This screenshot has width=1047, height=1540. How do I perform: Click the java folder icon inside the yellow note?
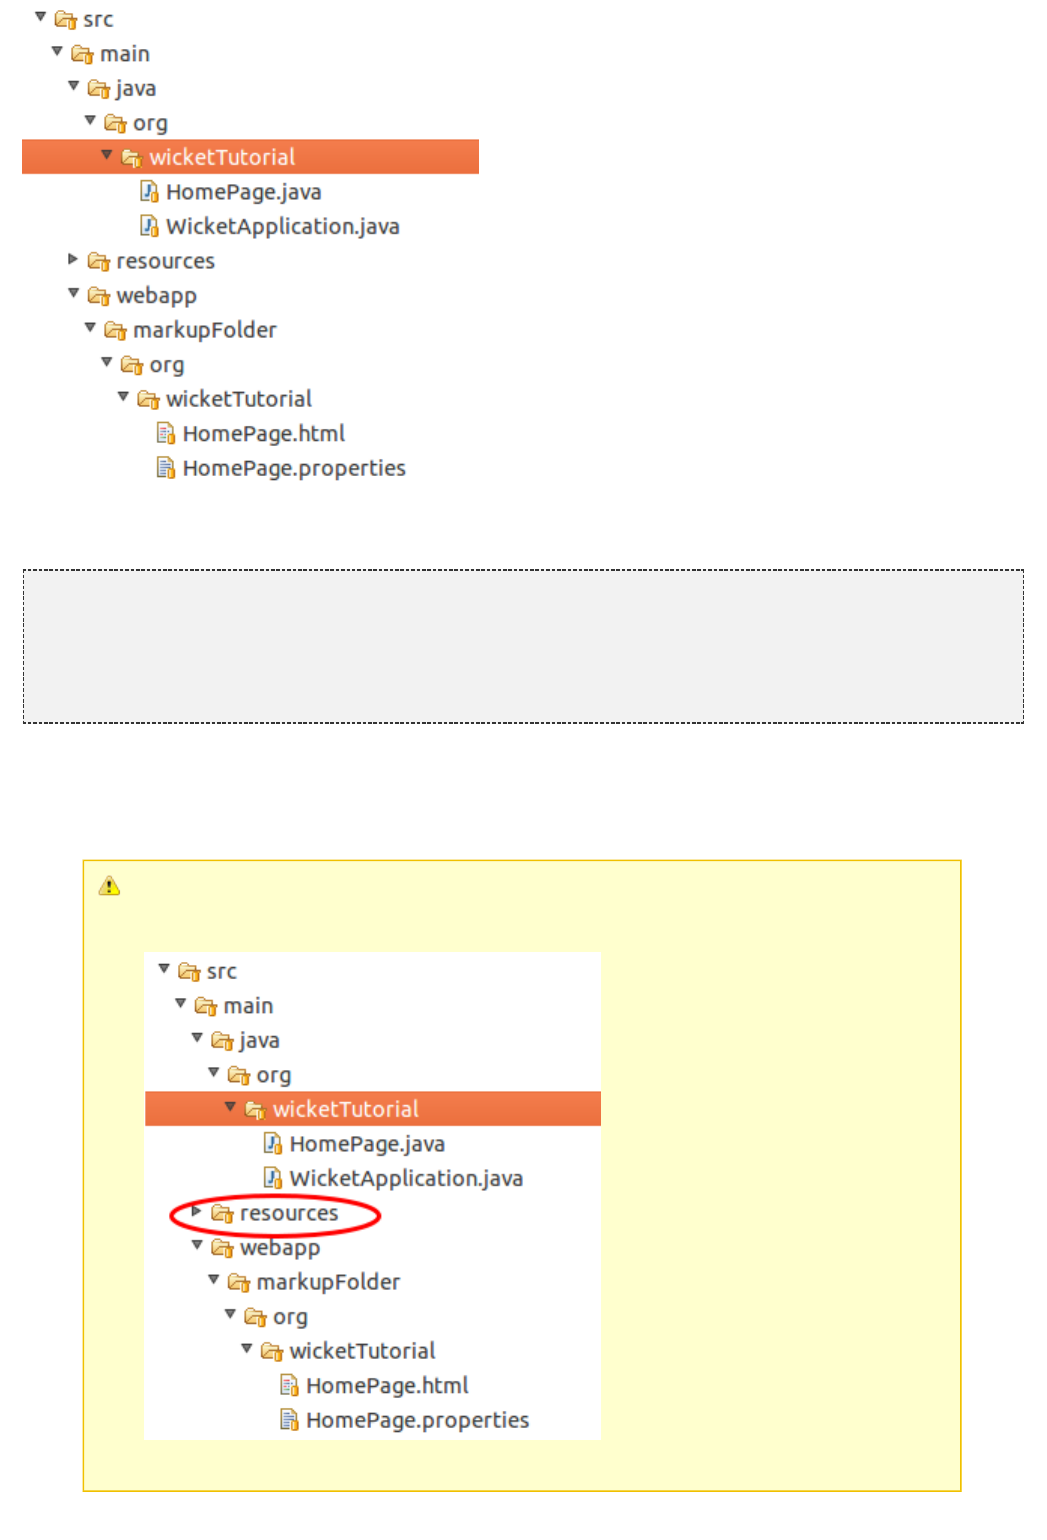[x=222, y=1041]
